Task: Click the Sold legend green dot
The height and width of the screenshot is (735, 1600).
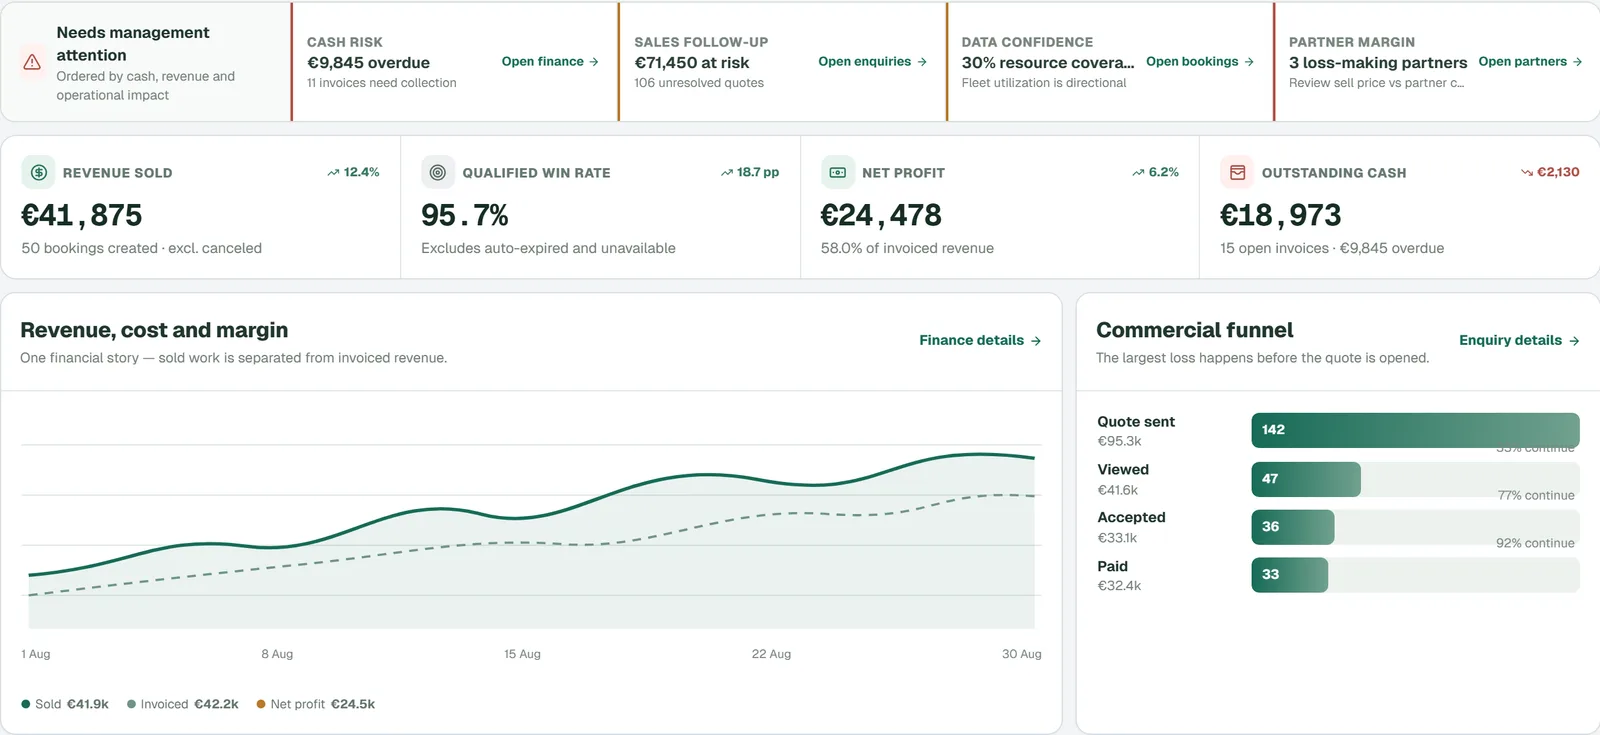Action: click(x=25, y=704)
